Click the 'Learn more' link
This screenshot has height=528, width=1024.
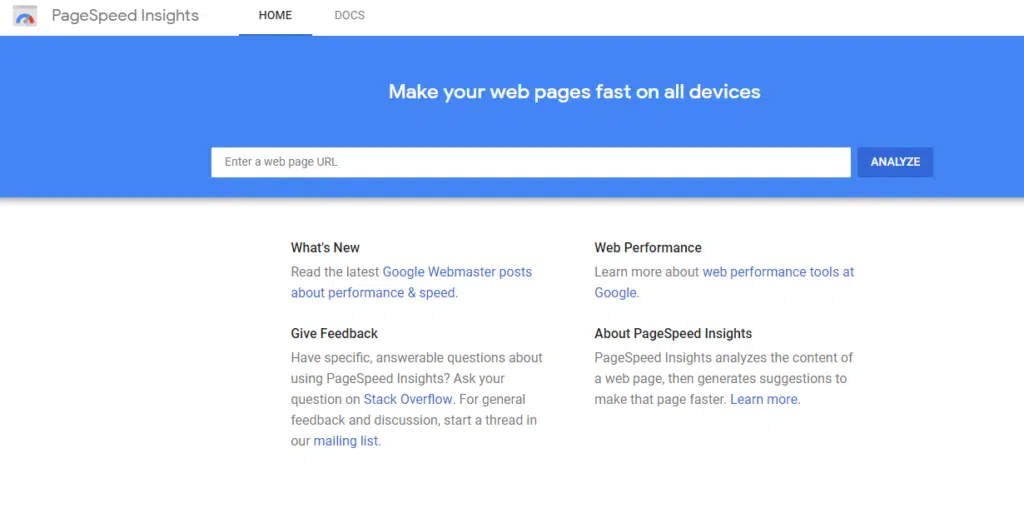764,399
